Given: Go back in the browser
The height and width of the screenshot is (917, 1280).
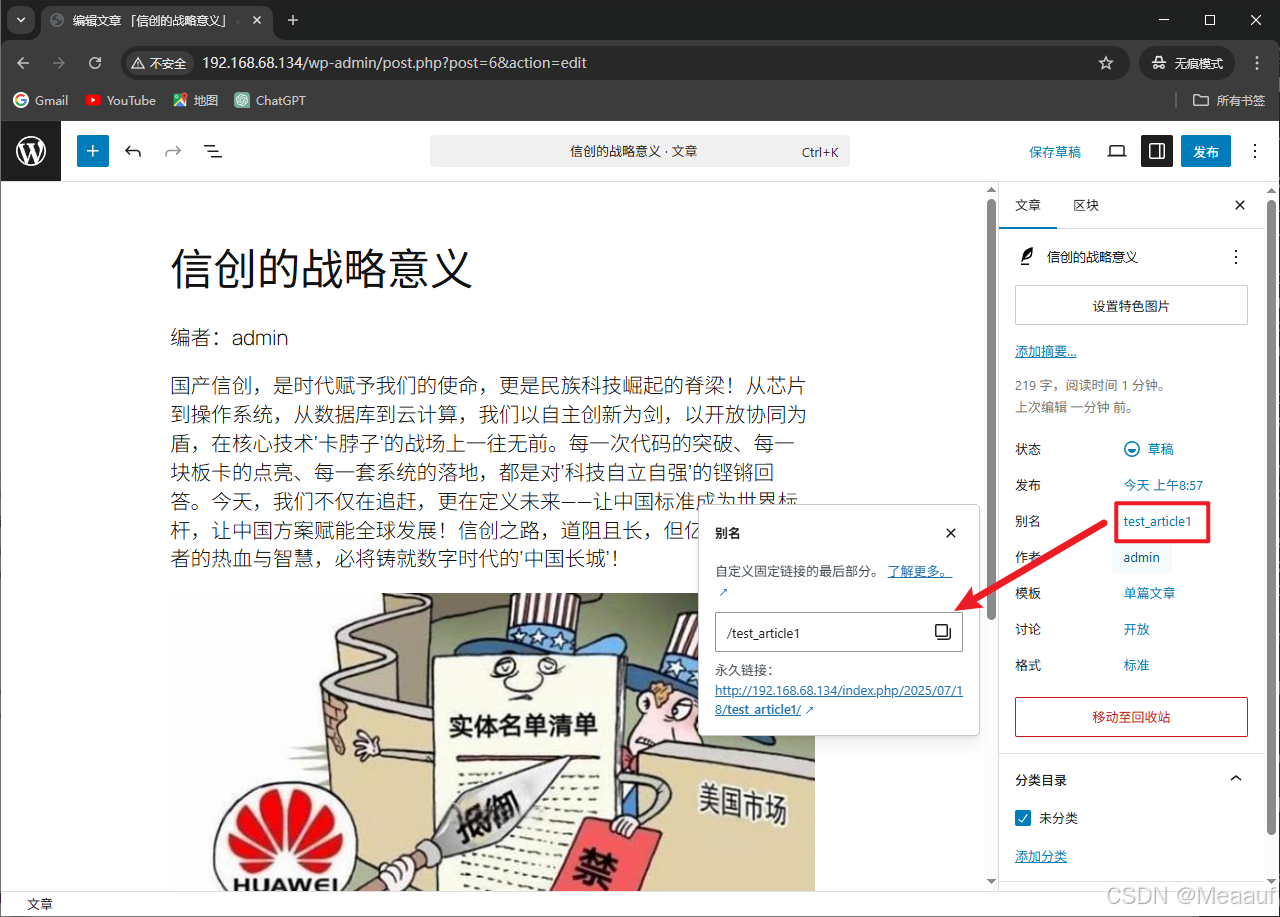Looking at the screenshot, I should pyautogui.click(x=24, y=63).
